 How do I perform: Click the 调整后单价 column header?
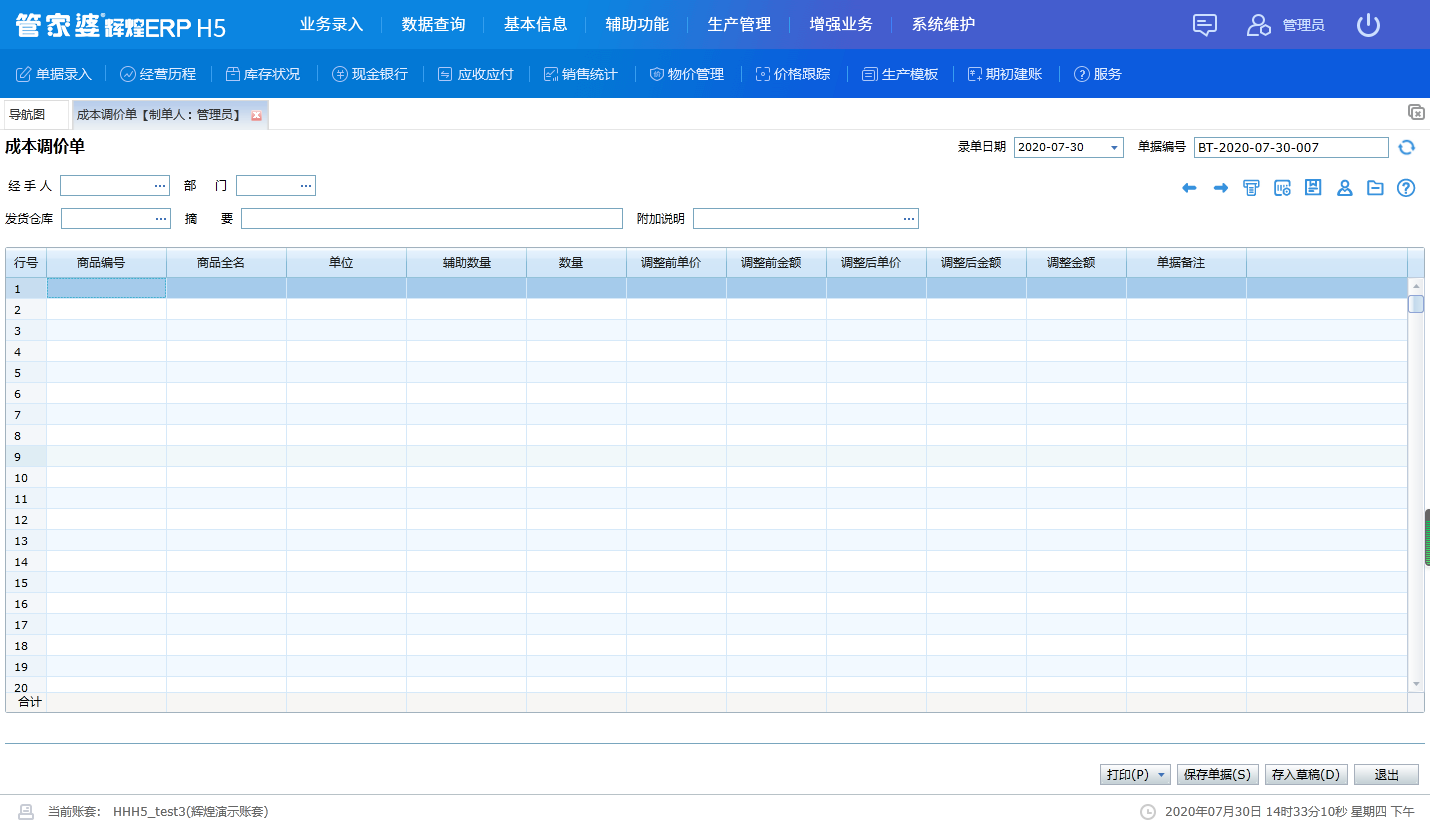tap(876, 263)
